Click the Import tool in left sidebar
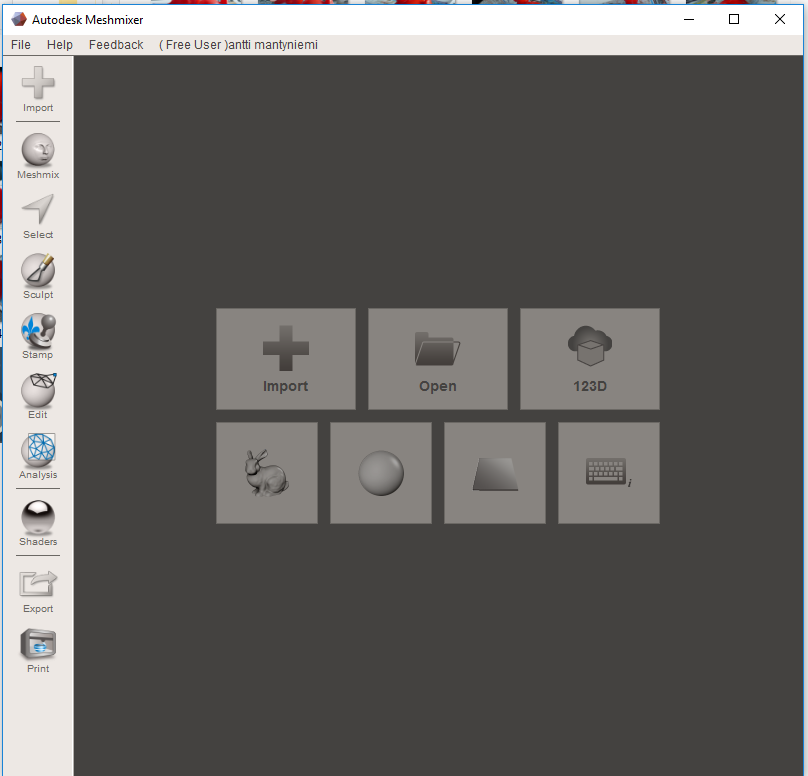 click(38, 89)
